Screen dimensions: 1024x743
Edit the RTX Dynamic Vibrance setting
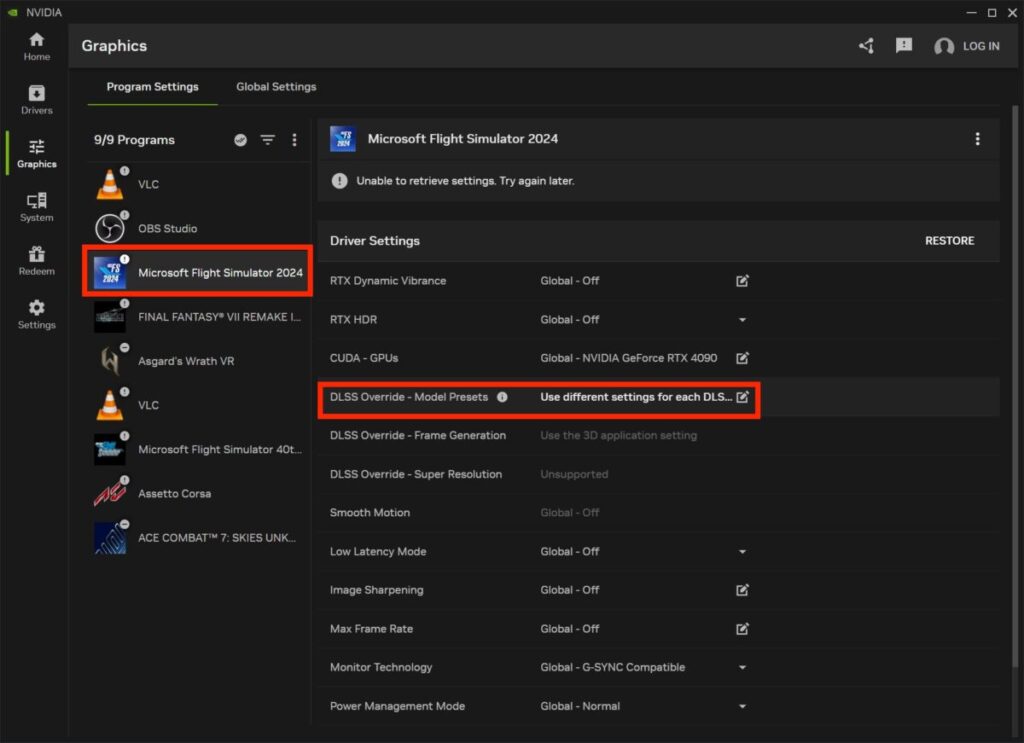[743, 281]
